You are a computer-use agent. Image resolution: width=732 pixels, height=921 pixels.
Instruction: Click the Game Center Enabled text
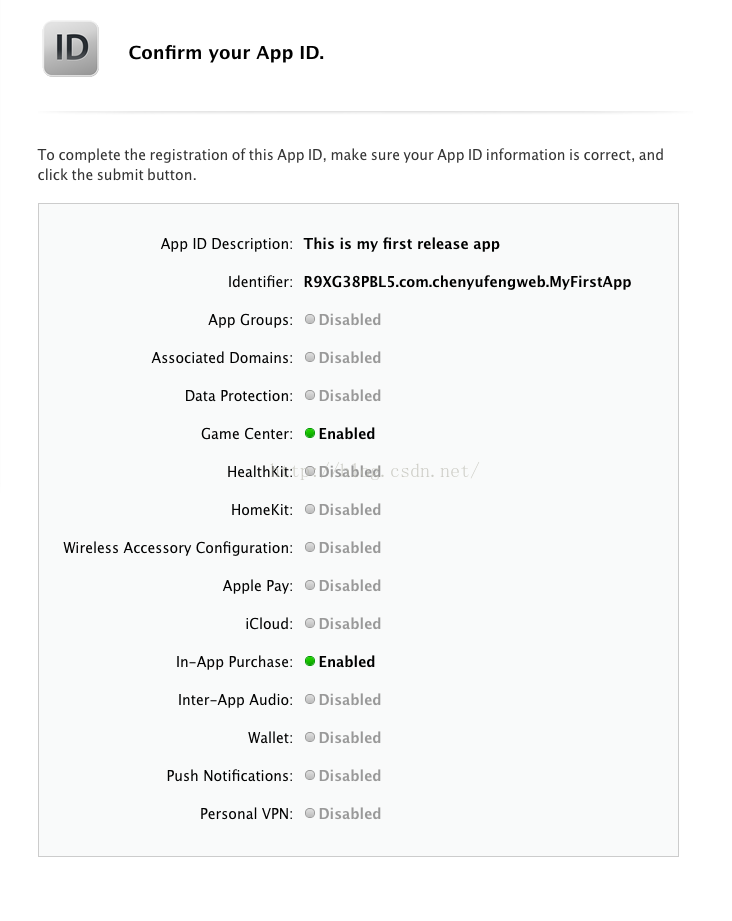[346, 434]
